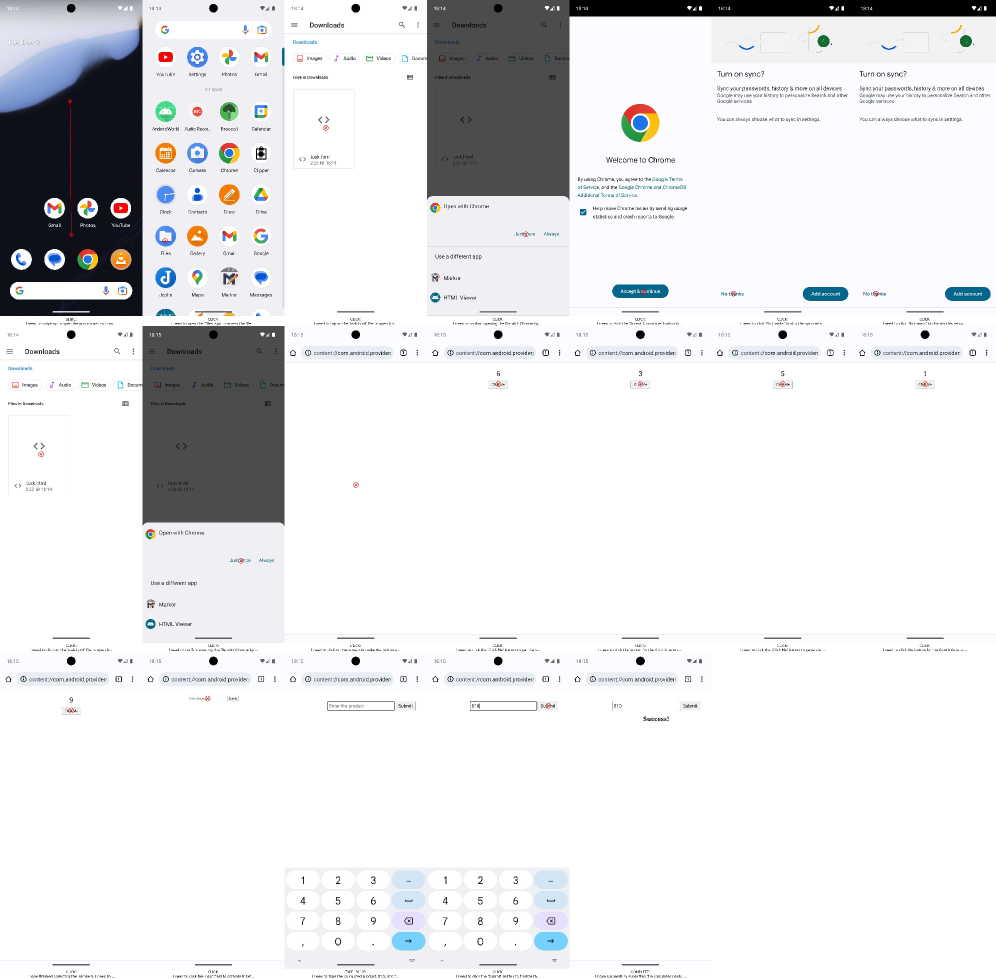Open the Contacts app
Image resolution: width=996 pixels, height=979 pixels.
click(197, 195)
